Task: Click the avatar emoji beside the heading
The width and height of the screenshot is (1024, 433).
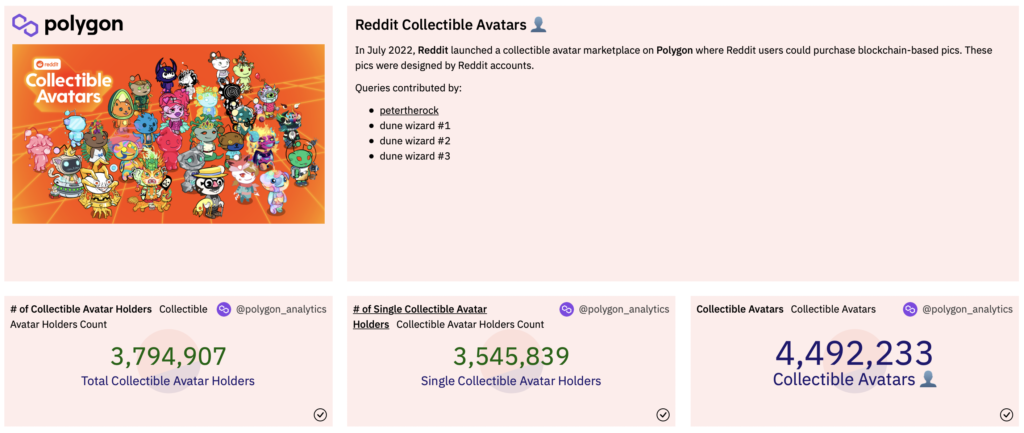Action: pyautogui.click(x=537, y=25)
